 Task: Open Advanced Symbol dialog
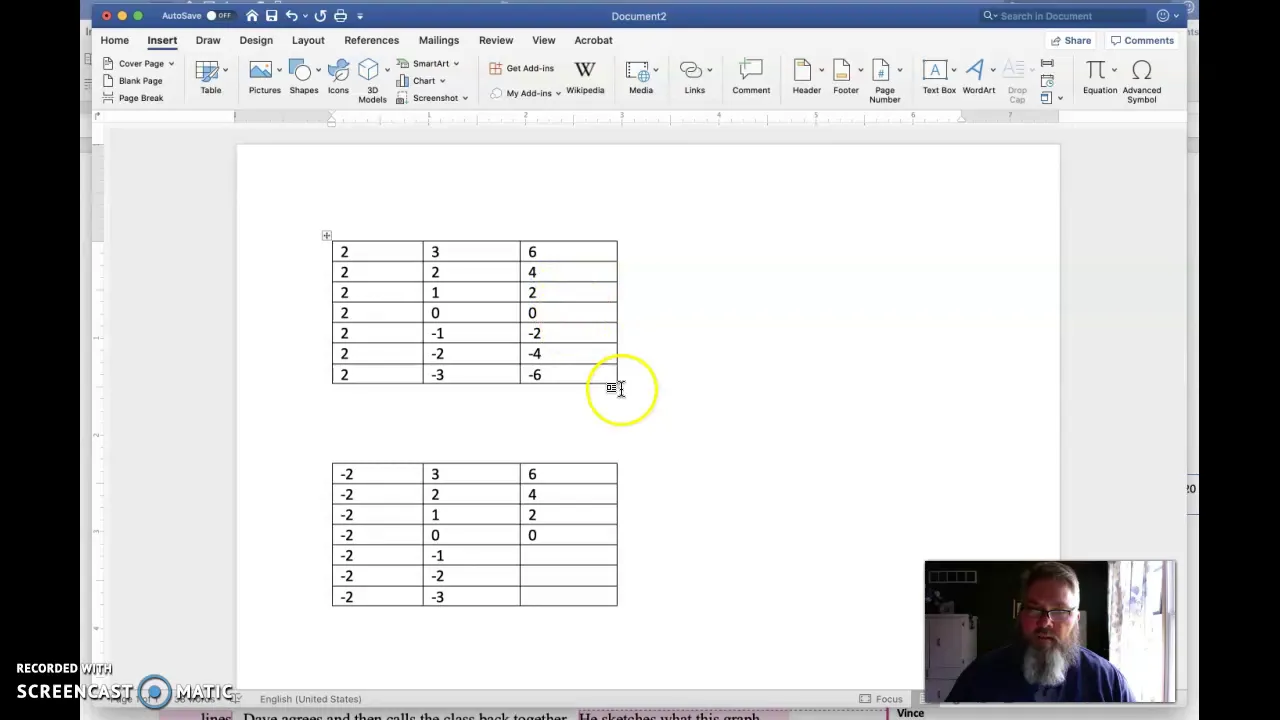(x=1141, y=81)
